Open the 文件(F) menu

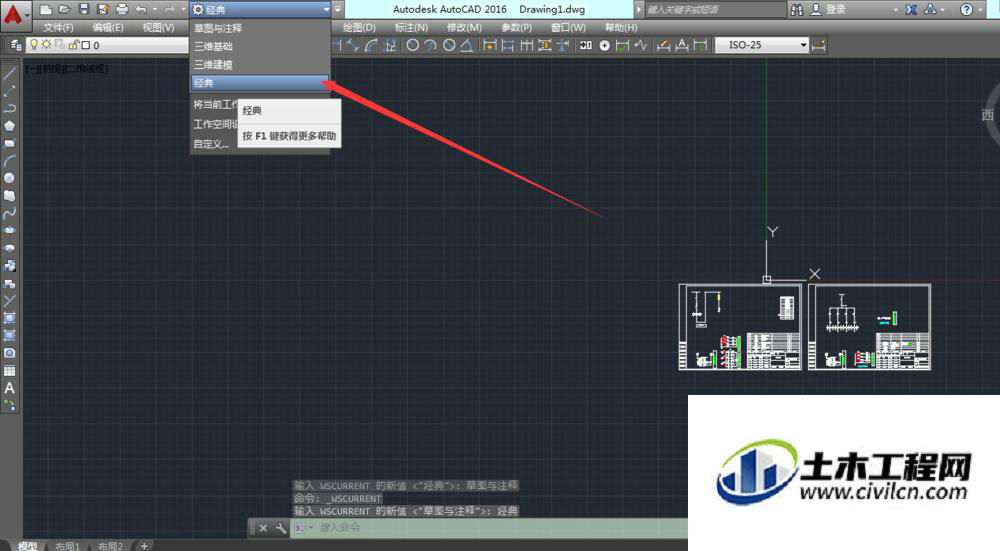click(58, 27)
